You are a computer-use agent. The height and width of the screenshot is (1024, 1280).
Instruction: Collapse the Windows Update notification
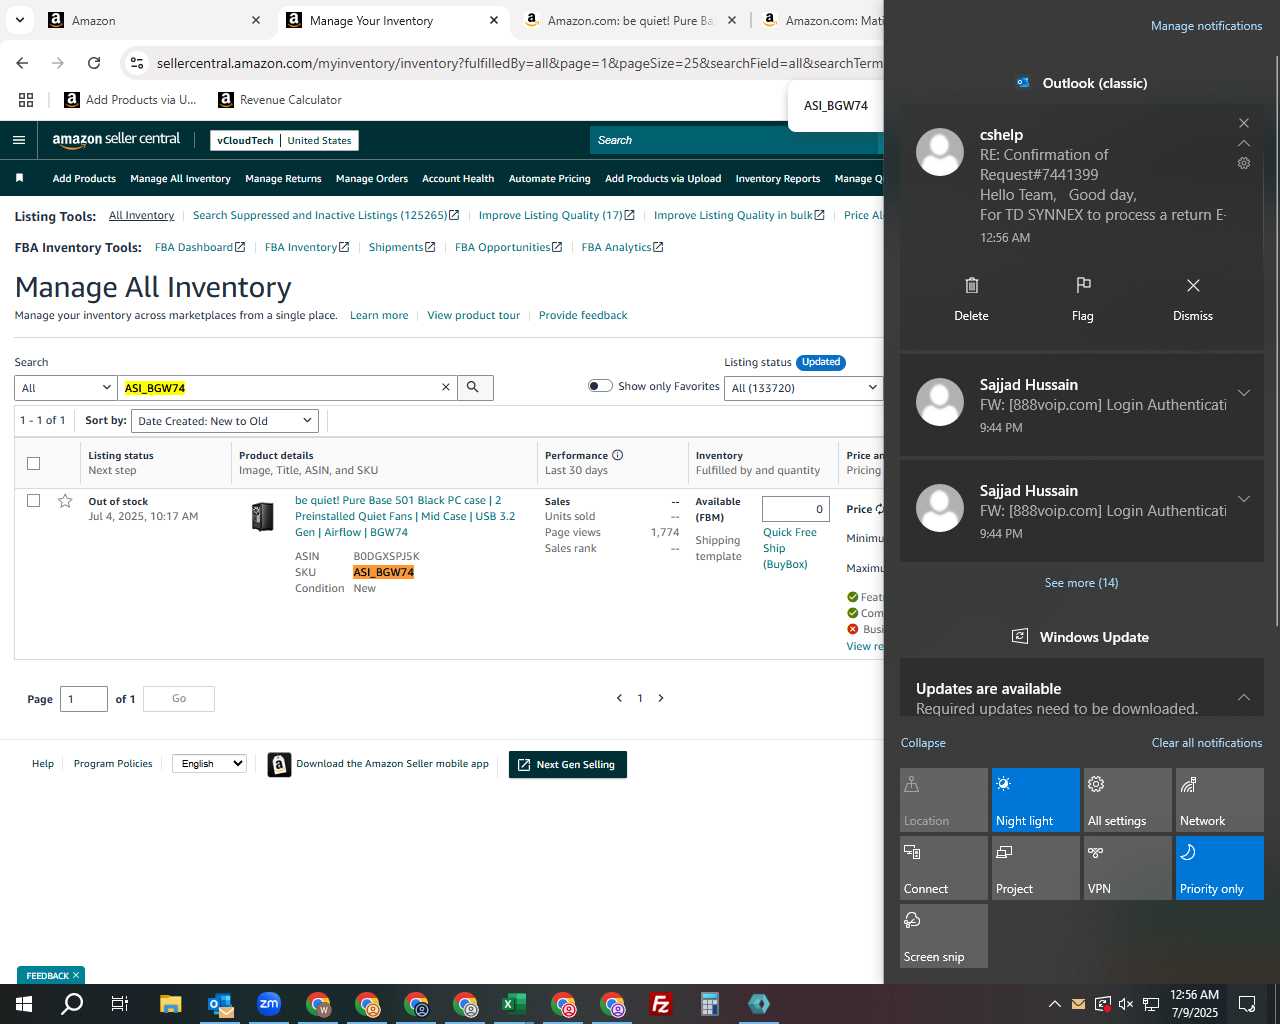(1244, 697)
